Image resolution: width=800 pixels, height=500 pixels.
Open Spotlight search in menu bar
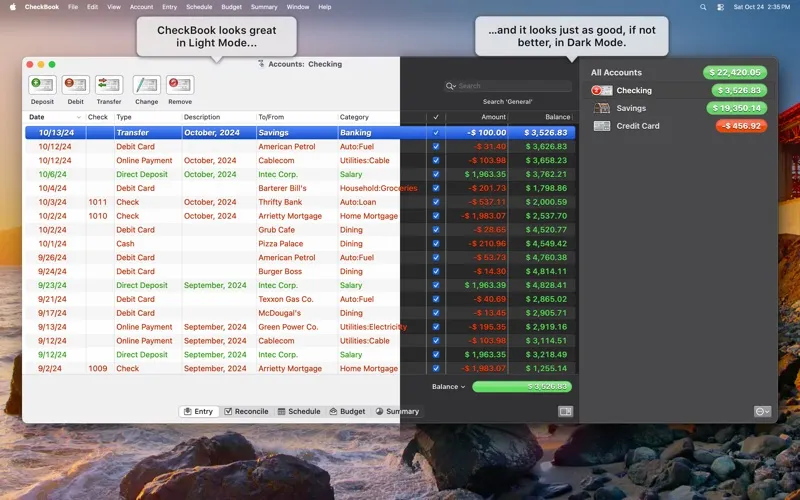click(x=703, y=7)
